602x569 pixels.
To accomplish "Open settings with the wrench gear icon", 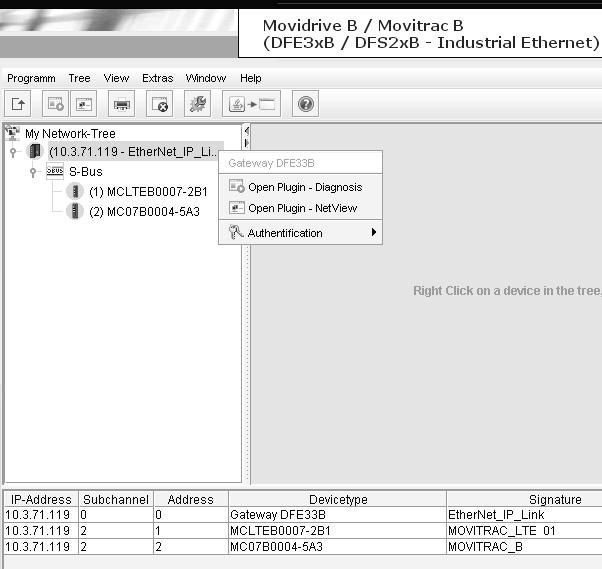I will pos(197,104).
